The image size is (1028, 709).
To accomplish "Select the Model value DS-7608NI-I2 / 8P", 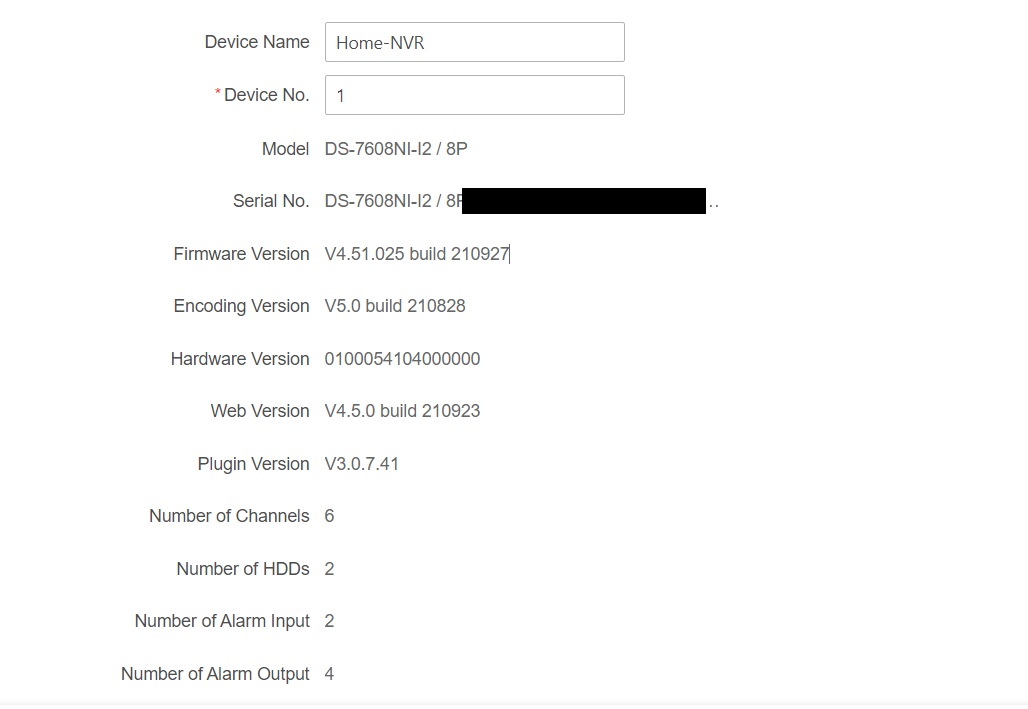I will point(396,149).
